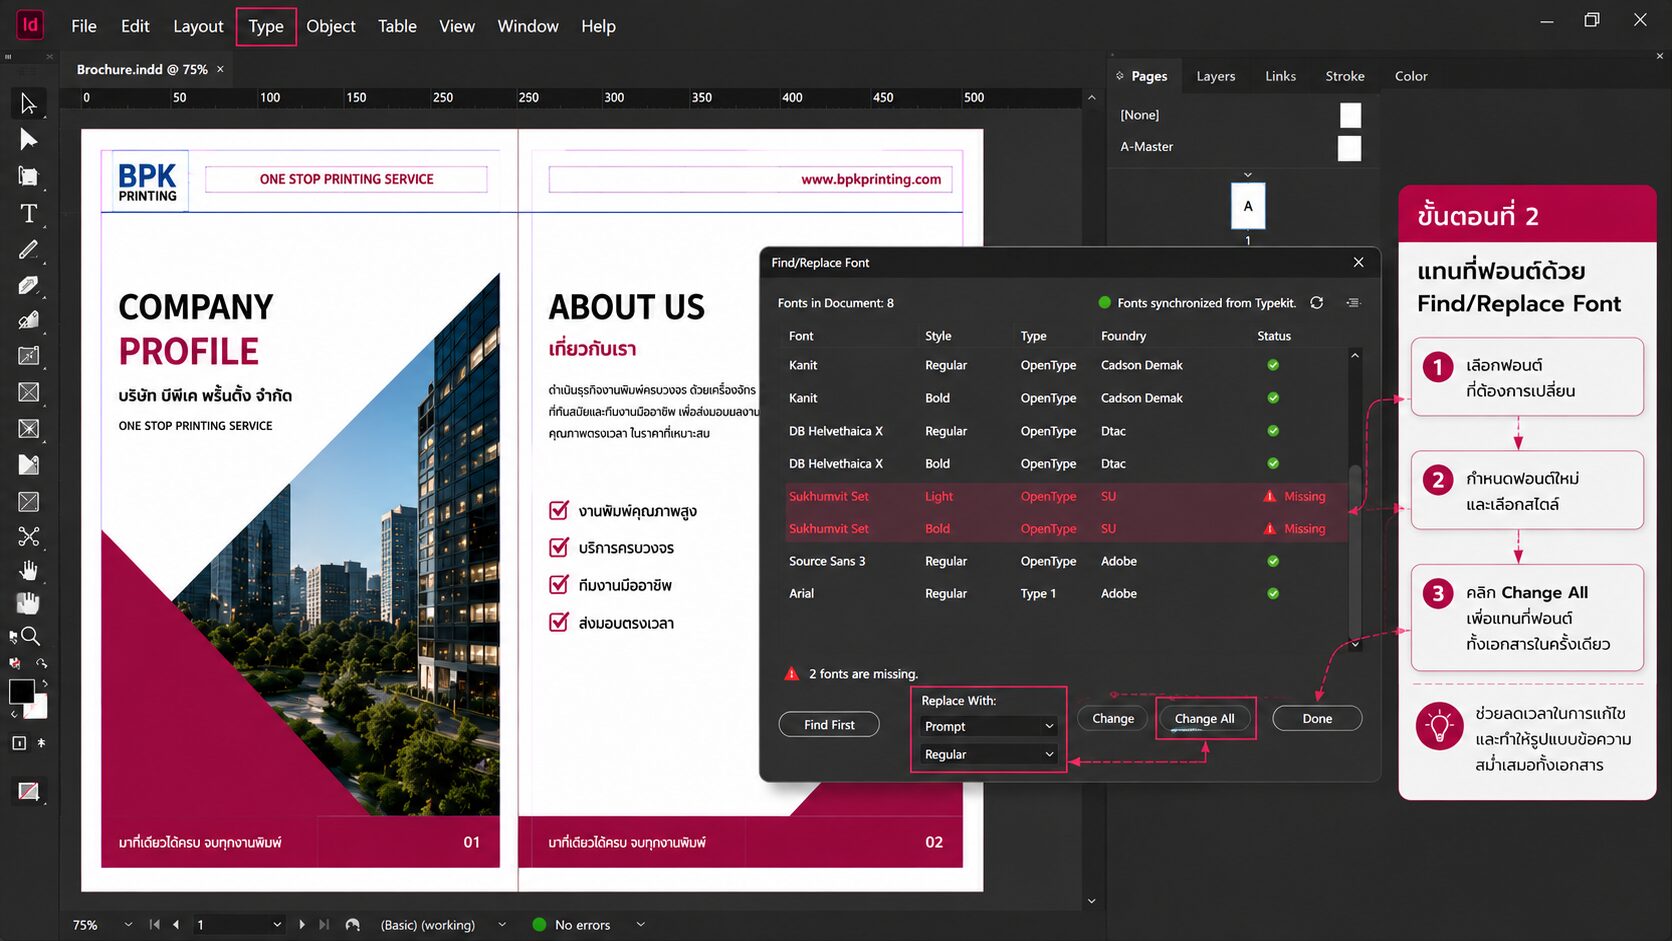
Task: Select the missing Sukhumvit Set Light font row
Action: (1066, 496)
